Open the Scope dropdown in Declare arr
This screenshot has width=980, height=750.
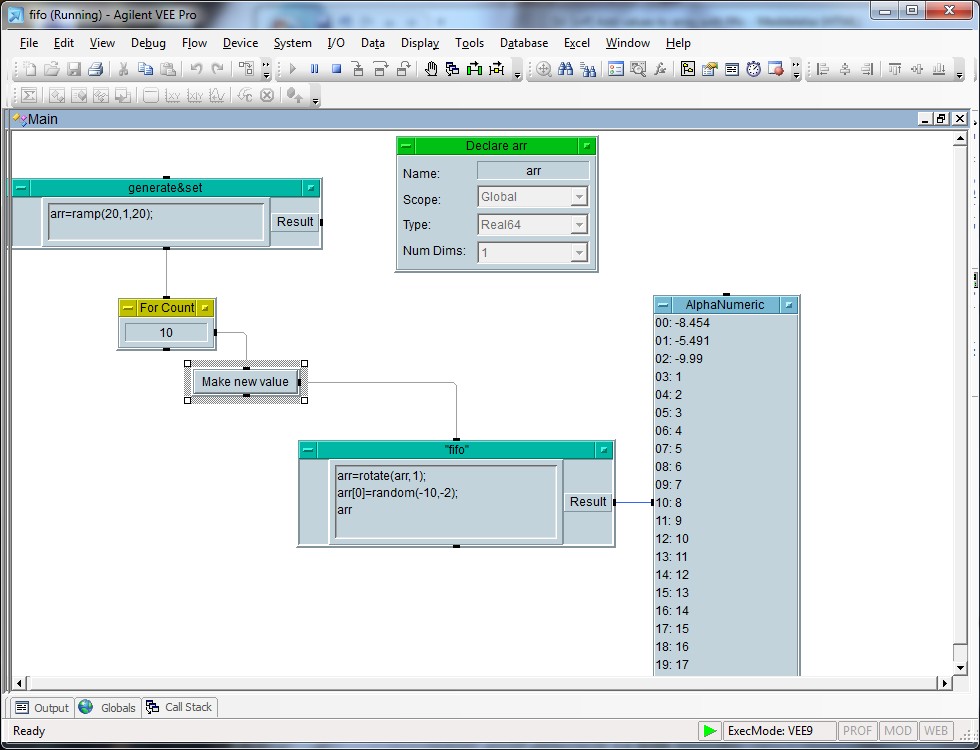578,197
